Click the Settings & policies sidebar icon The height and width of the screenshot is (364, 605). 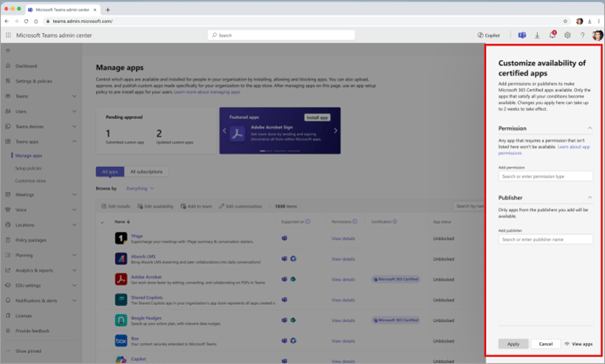coord(8,81)
